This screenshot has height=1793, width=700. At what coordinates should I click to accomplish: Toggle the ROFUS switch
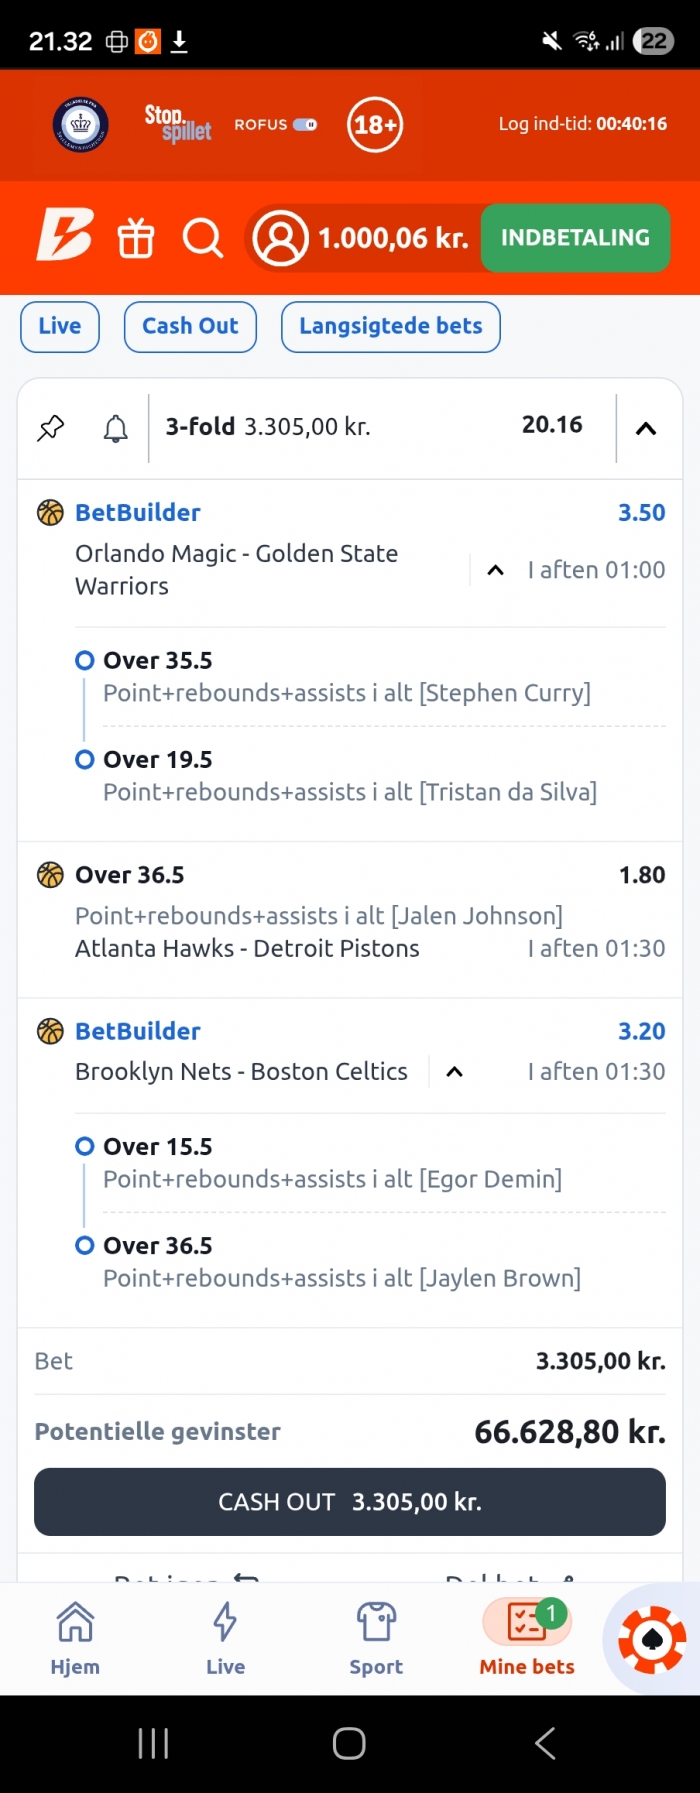coord(305,125)
